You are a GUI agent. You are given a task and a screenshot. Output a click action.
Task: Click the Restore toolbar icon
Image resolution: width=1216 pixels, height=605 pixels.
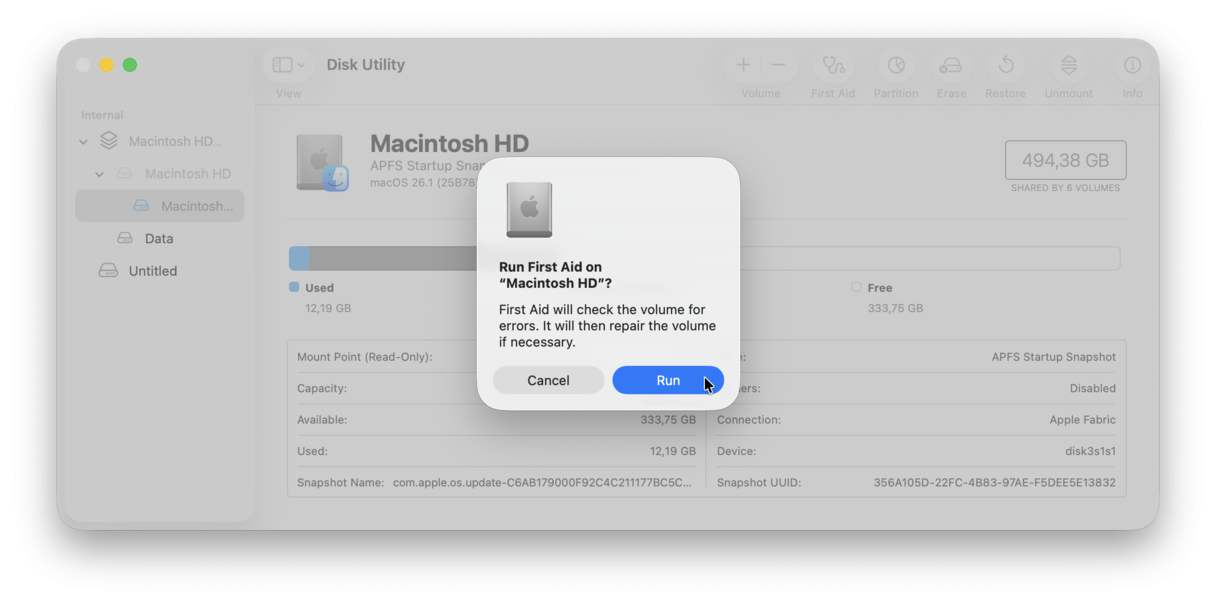pyautogui.click(x=1005, y=65)
